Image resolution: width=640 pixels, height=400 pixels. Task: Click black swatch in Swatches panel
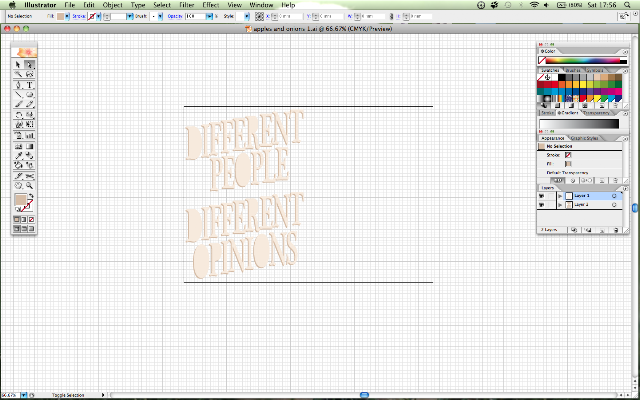tap(562, 77)
